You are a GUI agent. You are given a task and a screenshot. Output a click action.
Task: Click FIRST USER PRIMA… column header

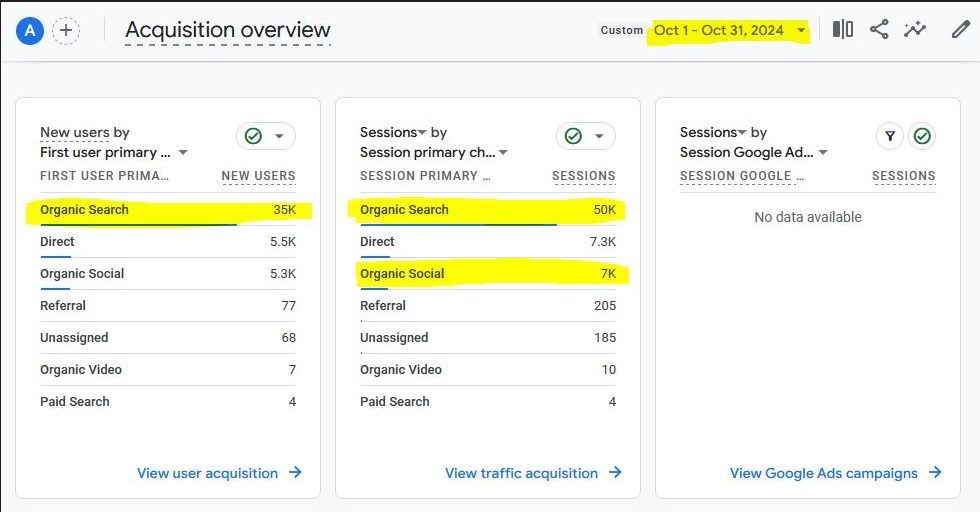tap(104, 176)
